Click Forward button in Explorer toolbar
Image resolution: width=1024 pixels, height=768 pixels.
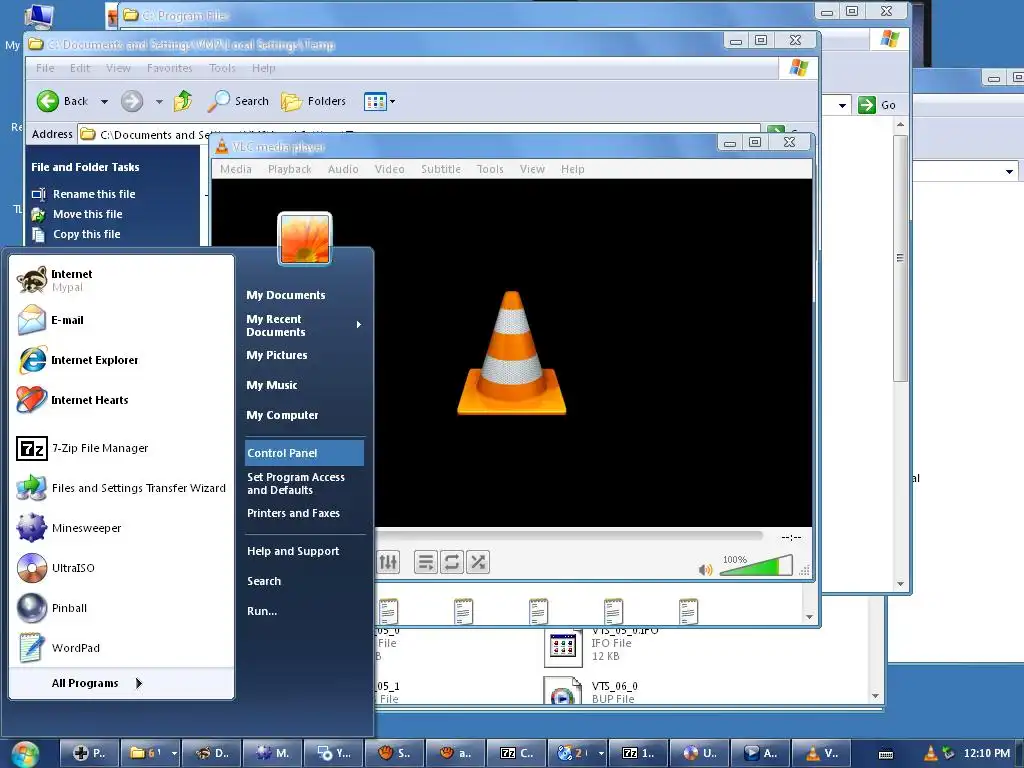click(x=132, y=101)
